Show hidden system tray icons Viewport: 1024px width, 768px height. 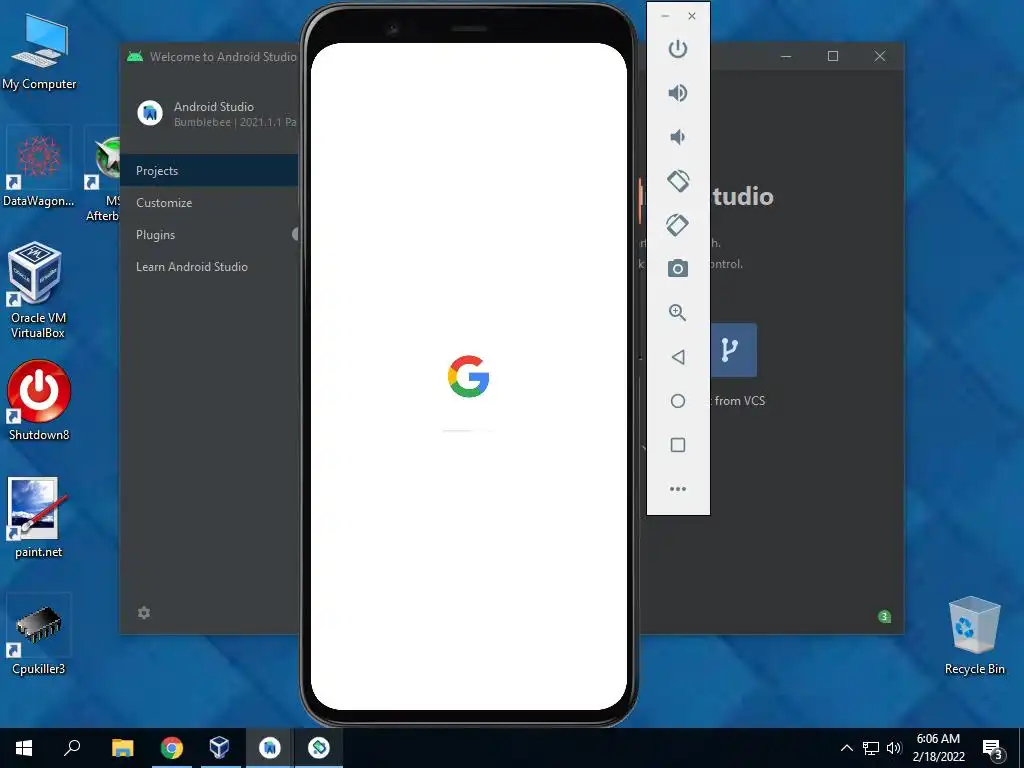[x=846, y=748]
